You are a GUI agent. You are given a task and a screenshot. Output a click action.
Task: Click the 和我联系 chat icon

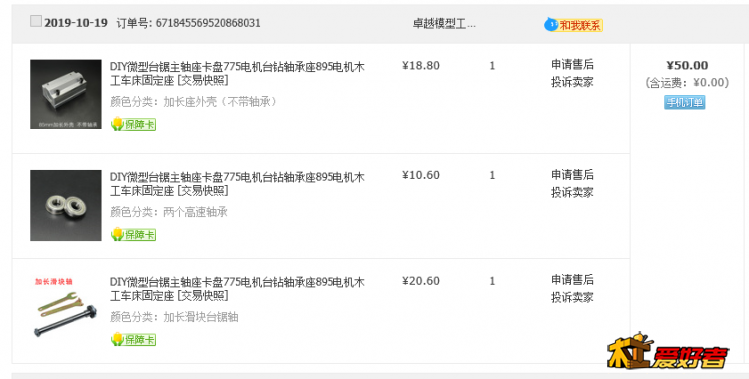click(573, 25)
